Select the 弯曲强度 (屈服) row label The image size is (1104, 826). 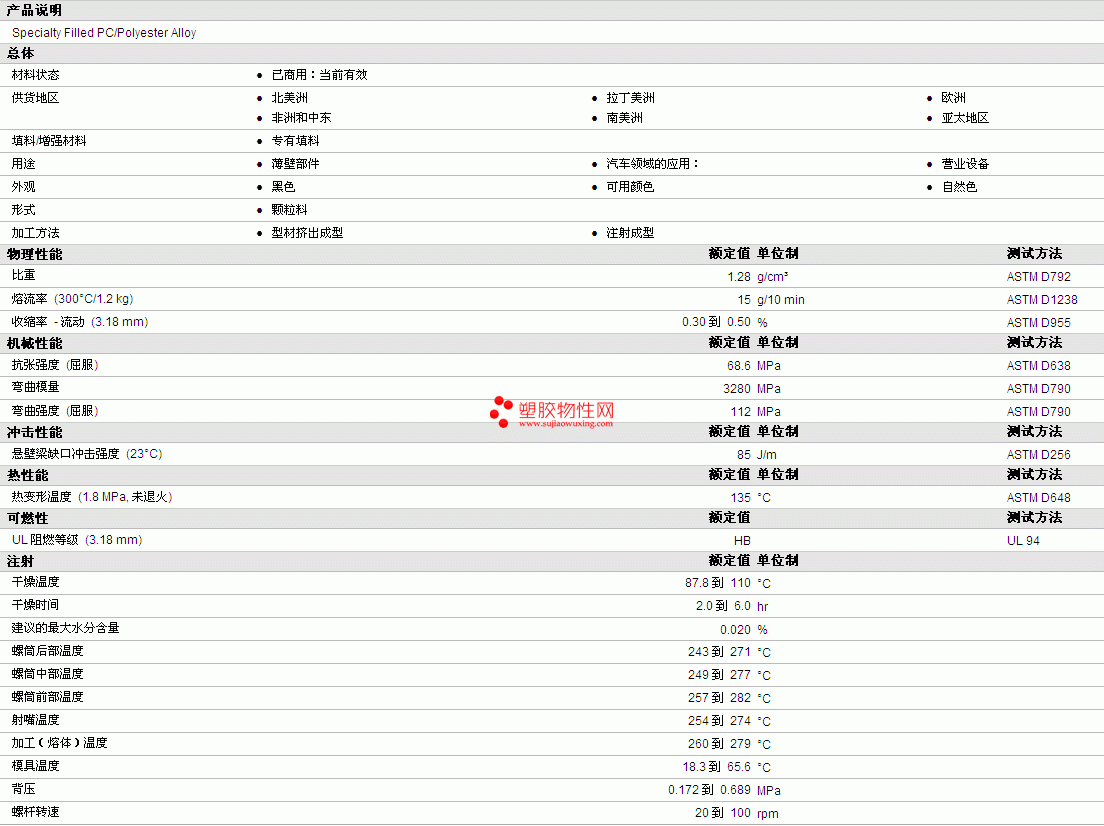tap(55, 411)
